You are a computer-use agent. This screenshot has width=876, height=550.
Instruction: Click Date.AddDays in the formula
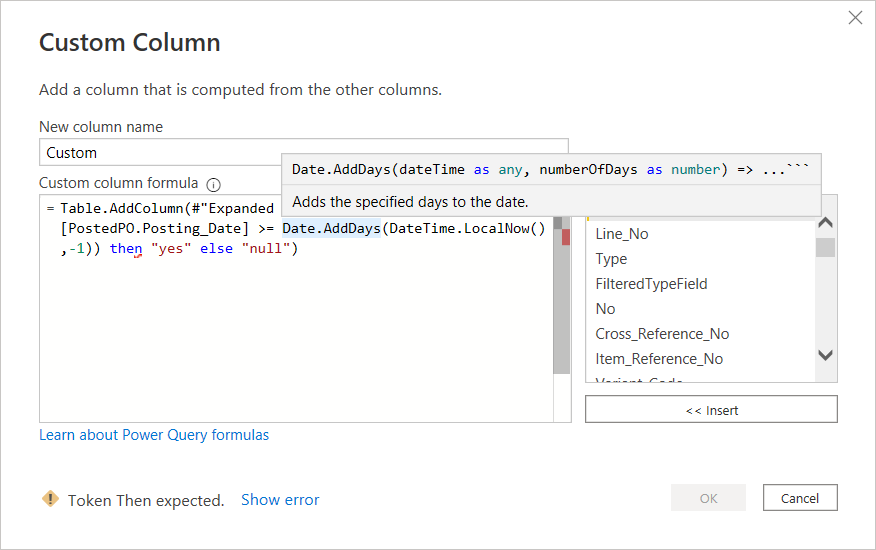(331, 229)
